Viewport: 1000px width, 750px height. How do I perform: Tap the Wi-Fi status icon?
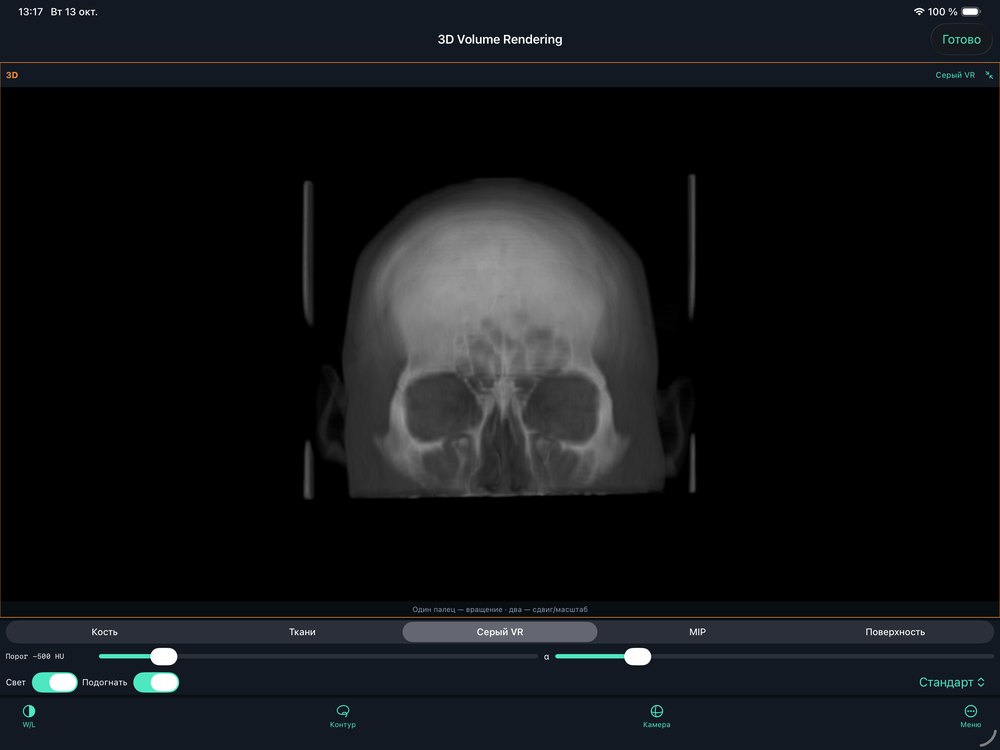click(x=919, y=11)
